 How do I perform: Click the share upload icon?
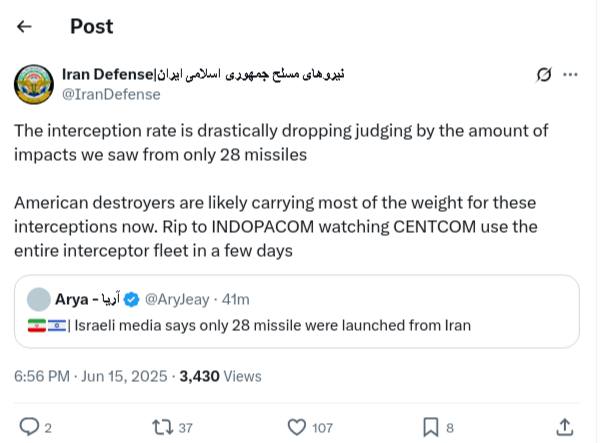pyautogui.click(x=565, y=427)
